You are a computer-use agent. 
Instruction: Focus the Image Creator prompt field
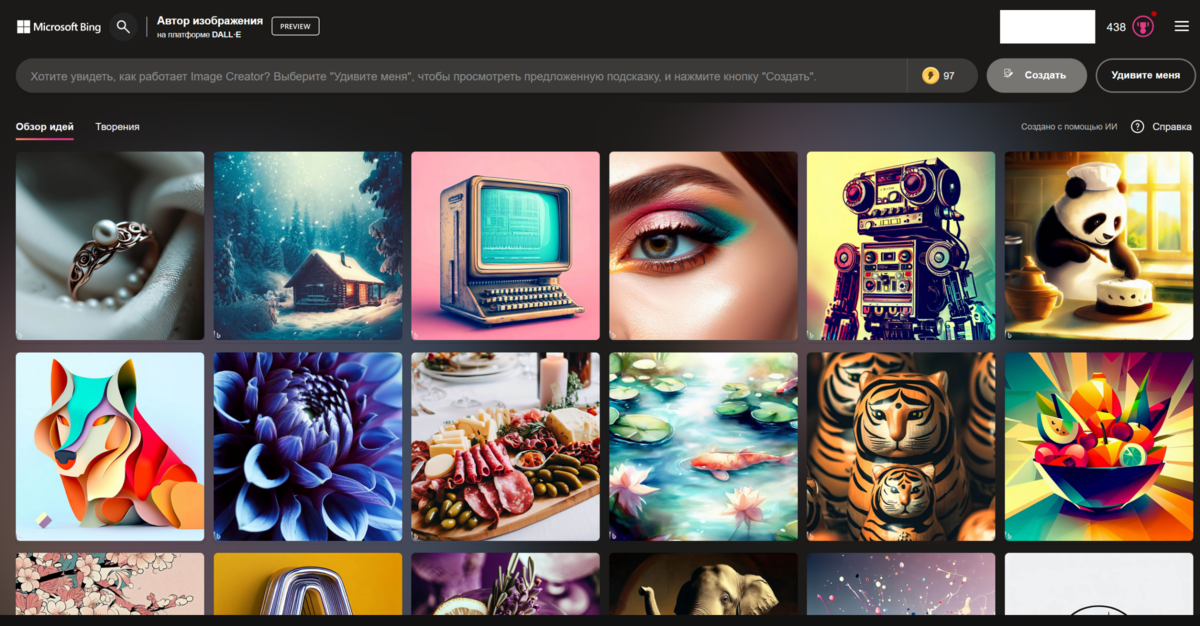[461, 76]
